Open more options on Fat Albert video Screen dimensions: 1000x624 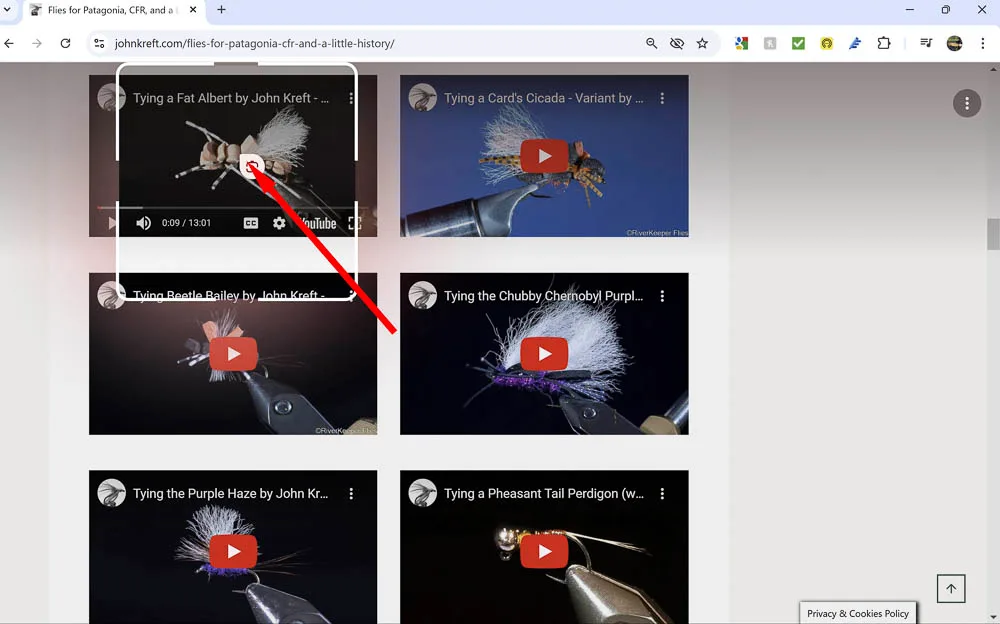point(351,98)
